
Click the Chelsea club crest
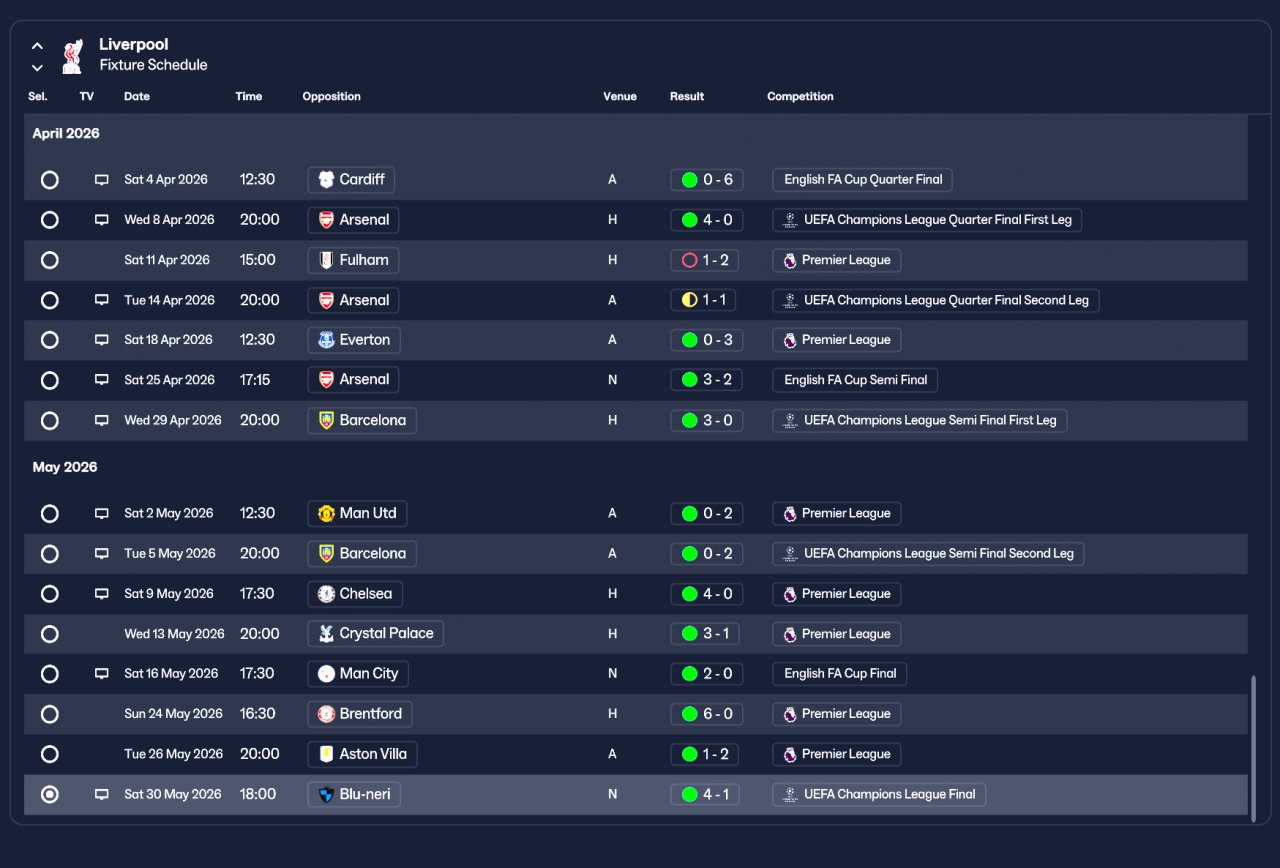[x=326, y=594]
